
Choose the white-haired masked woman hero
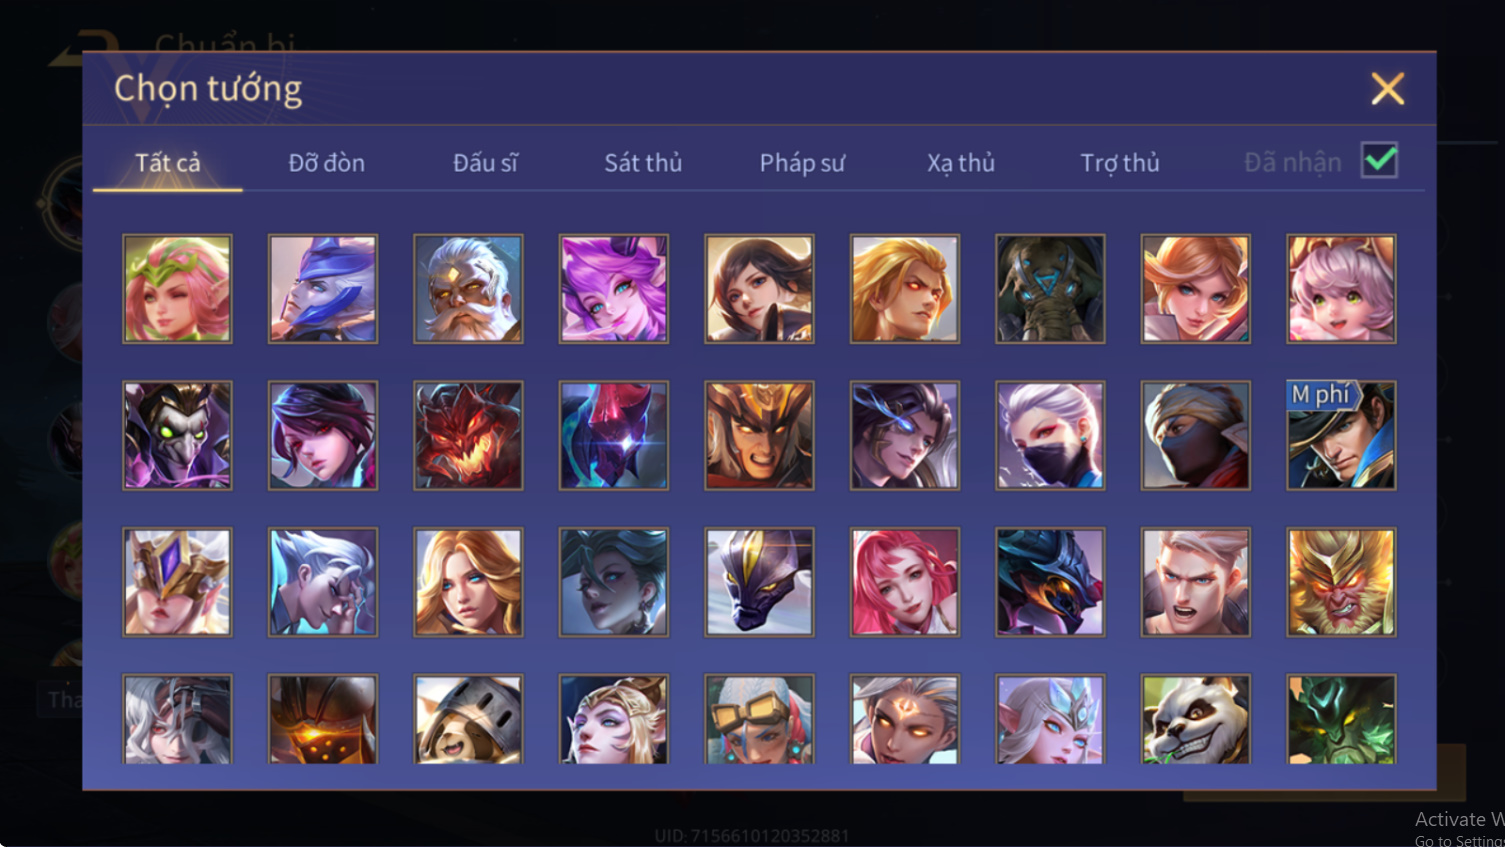tap(1050, 435)
